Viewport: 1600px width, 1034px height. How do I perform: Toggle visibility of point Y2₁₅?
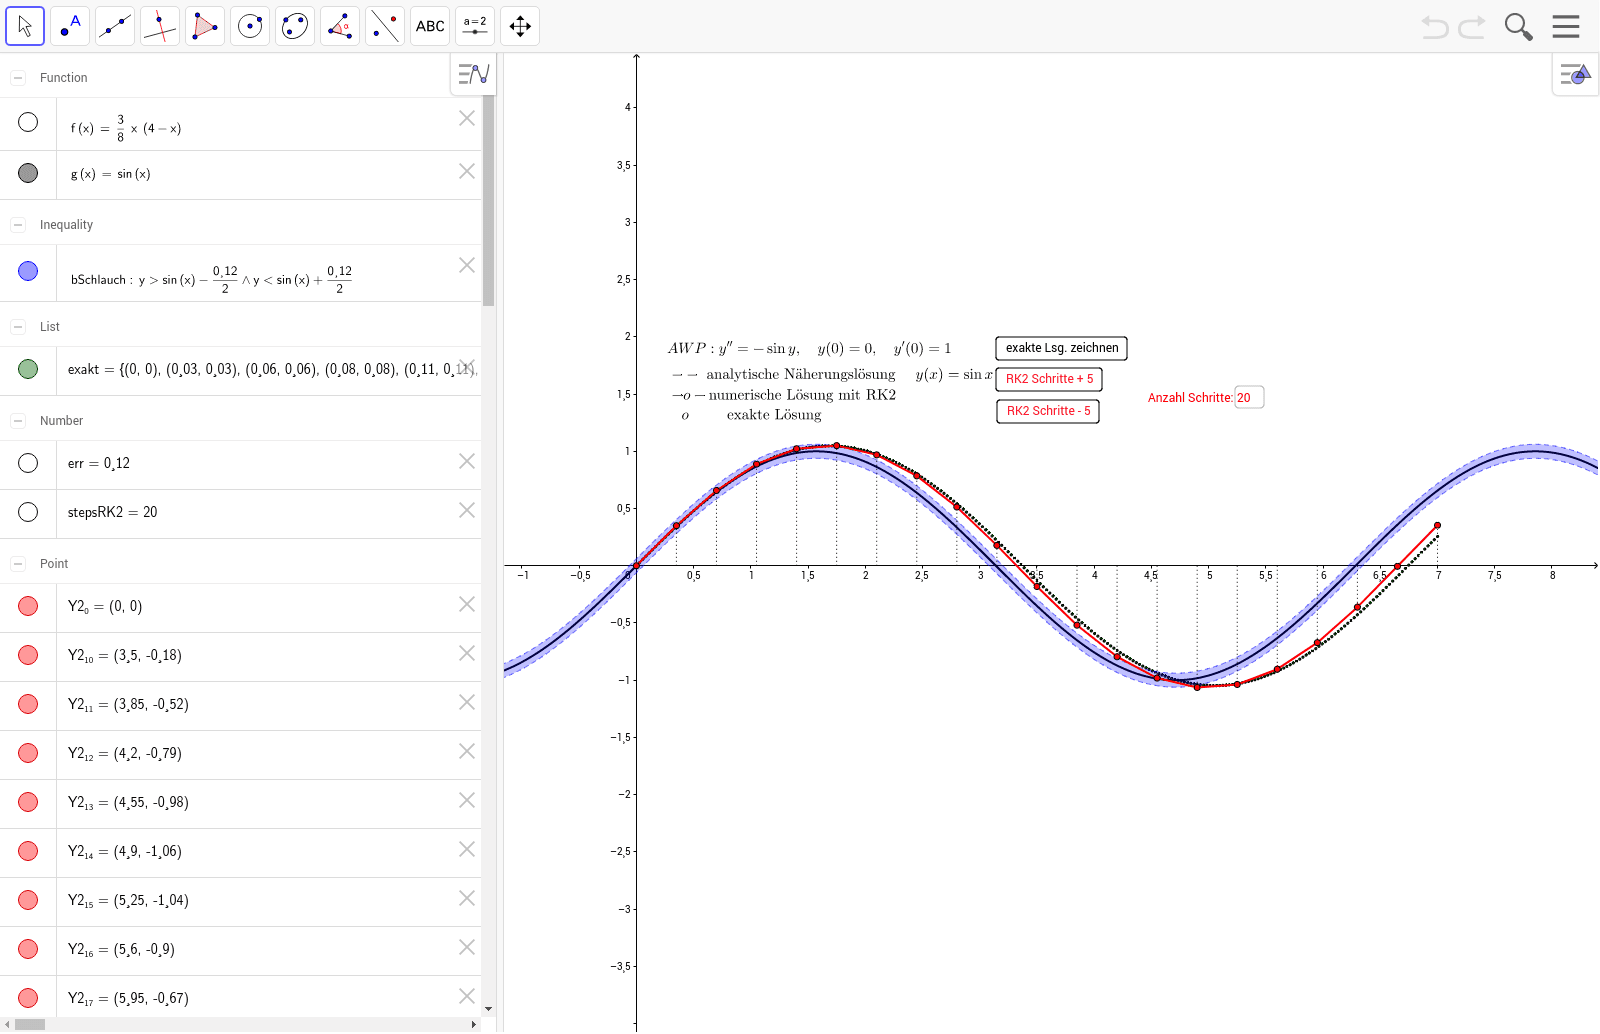pos(28,900)
